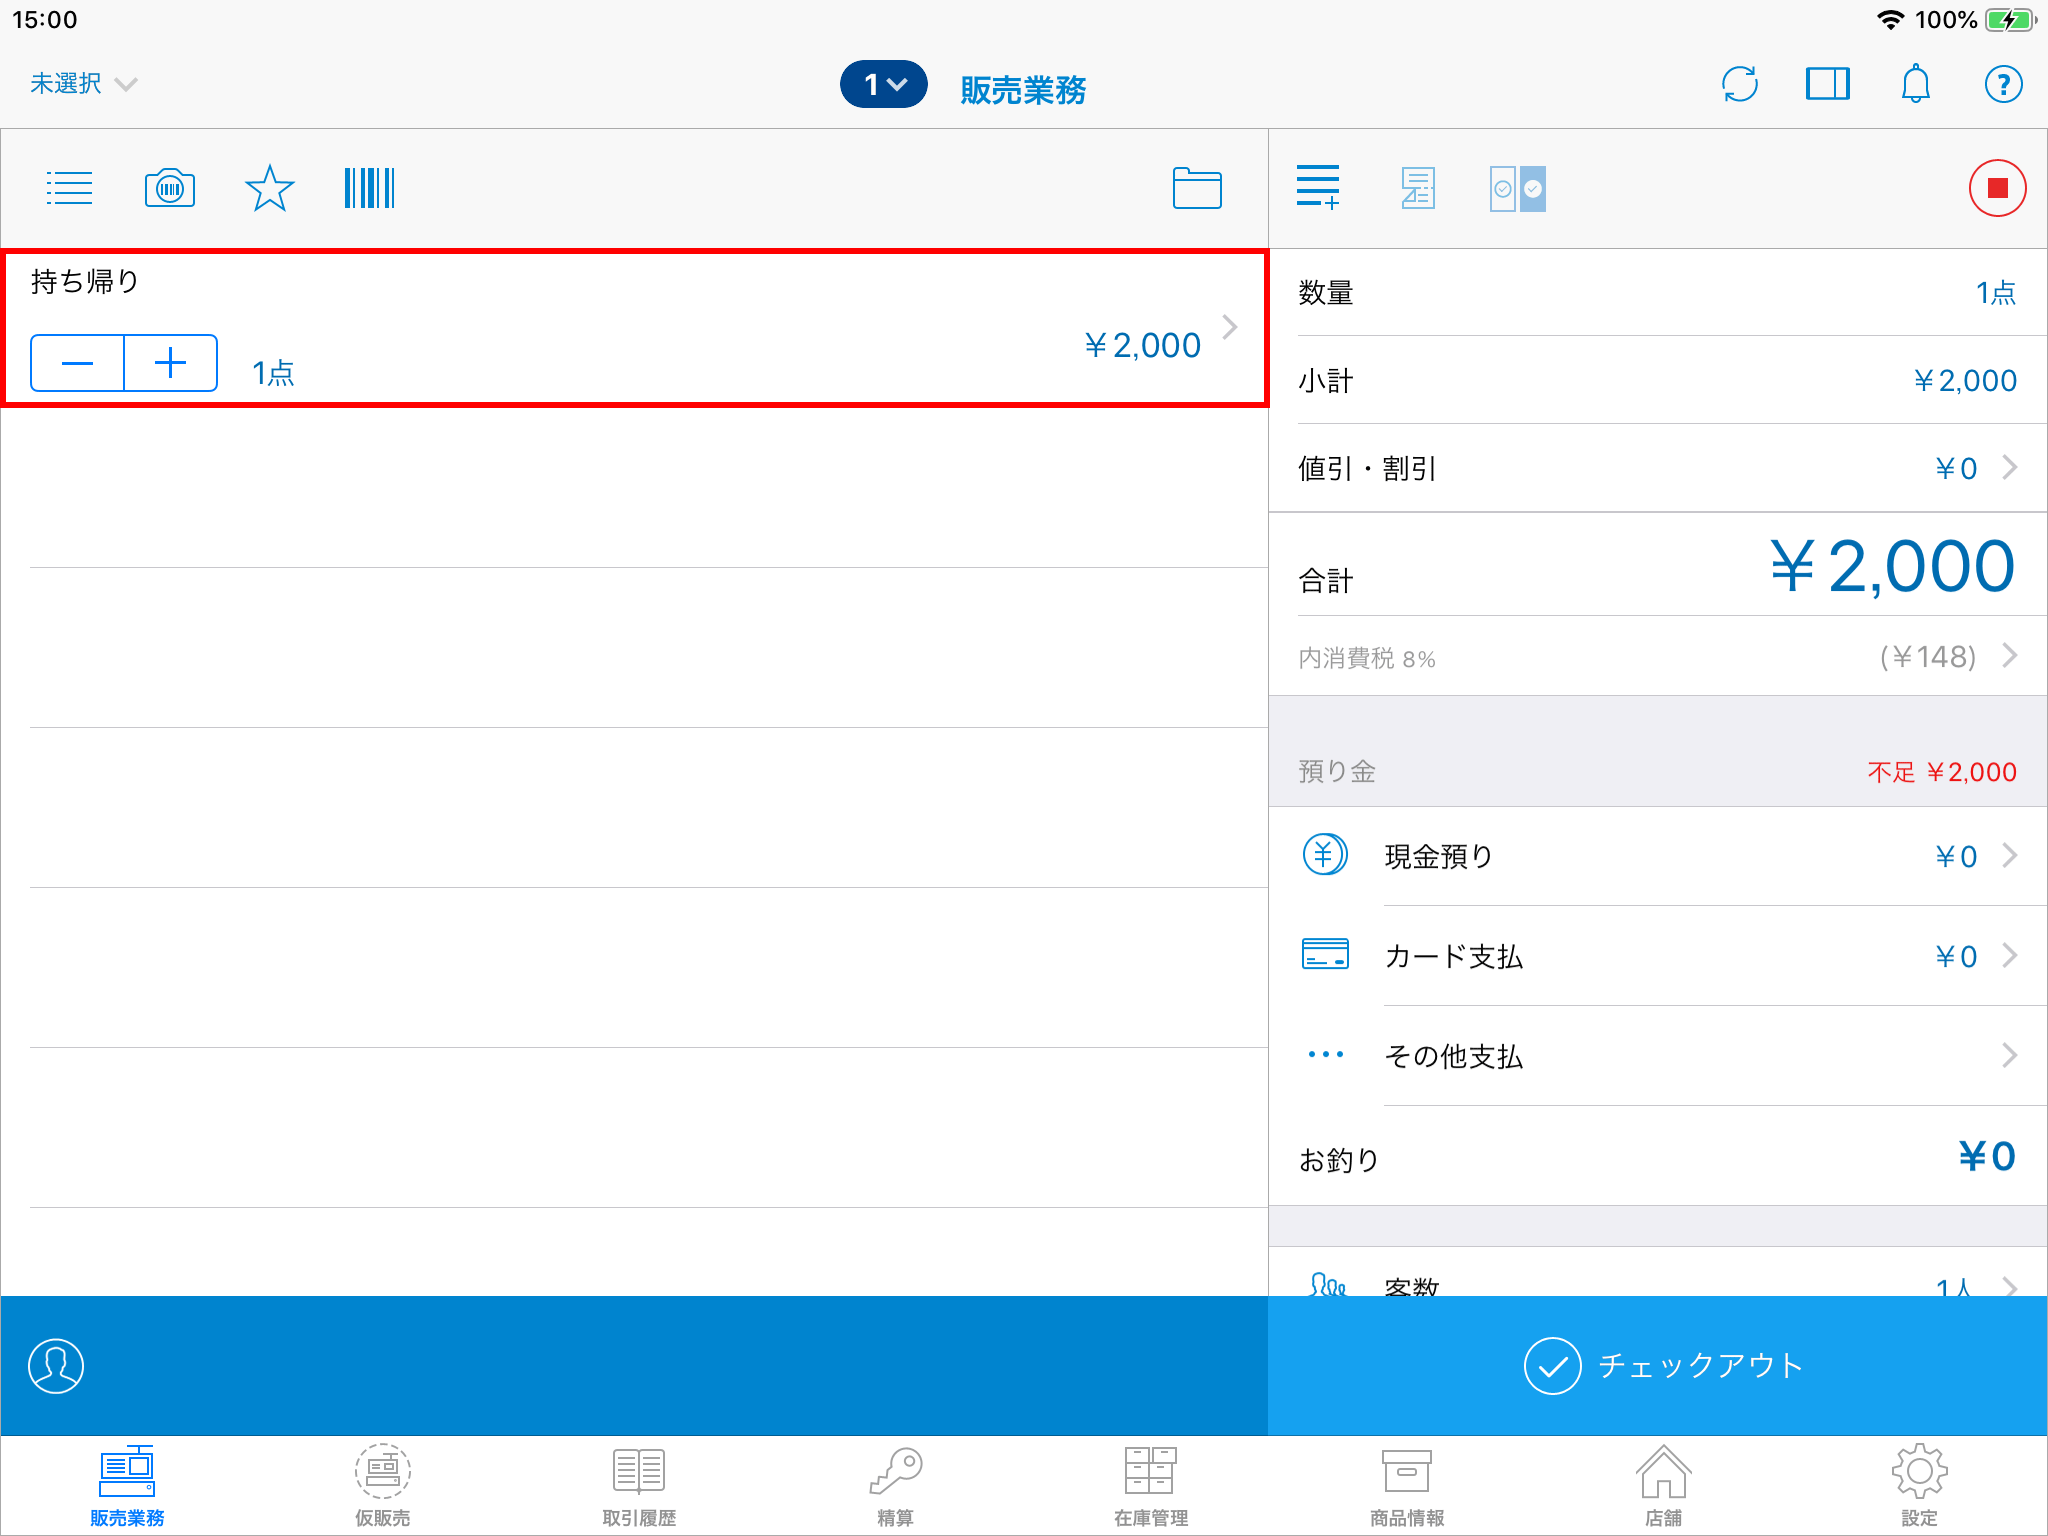Open カード支払 card payment entry
The width and height of the screenshot is (2048, 1536).
(x=1657, y=956)
